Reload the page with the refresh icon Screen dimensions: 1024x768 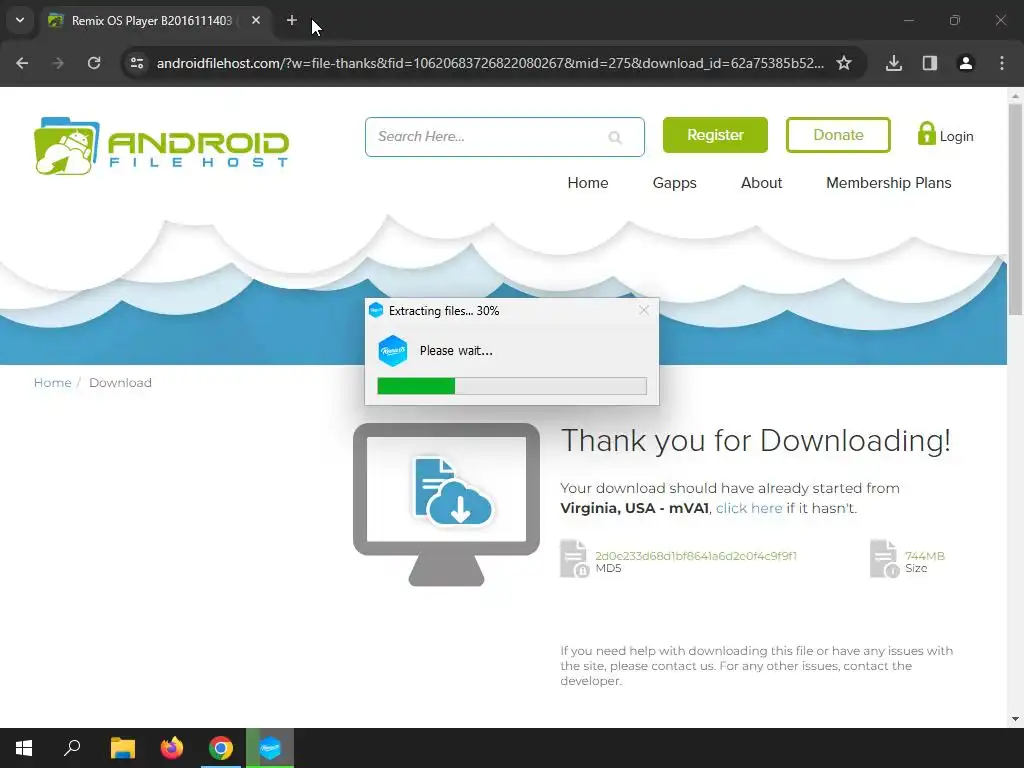coord(94,63)
